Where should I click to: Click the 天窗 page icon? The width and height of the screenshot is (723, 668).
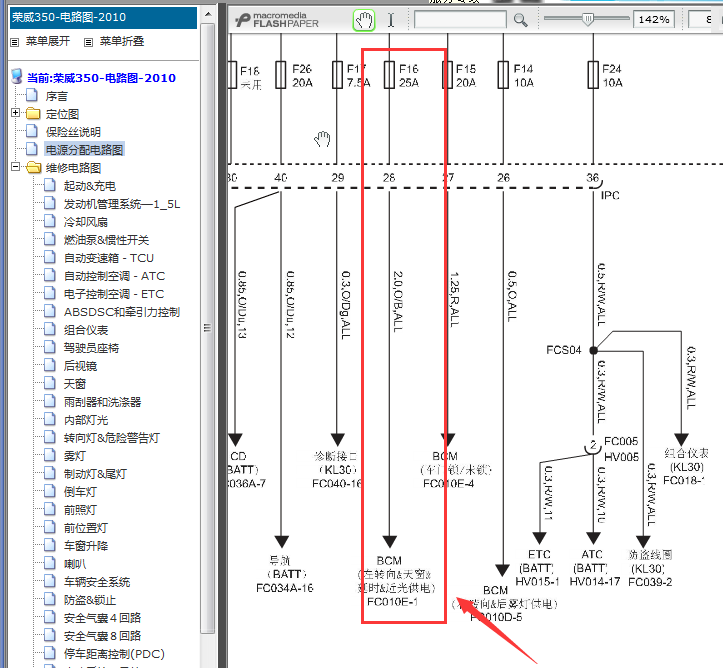click(50, 383)
